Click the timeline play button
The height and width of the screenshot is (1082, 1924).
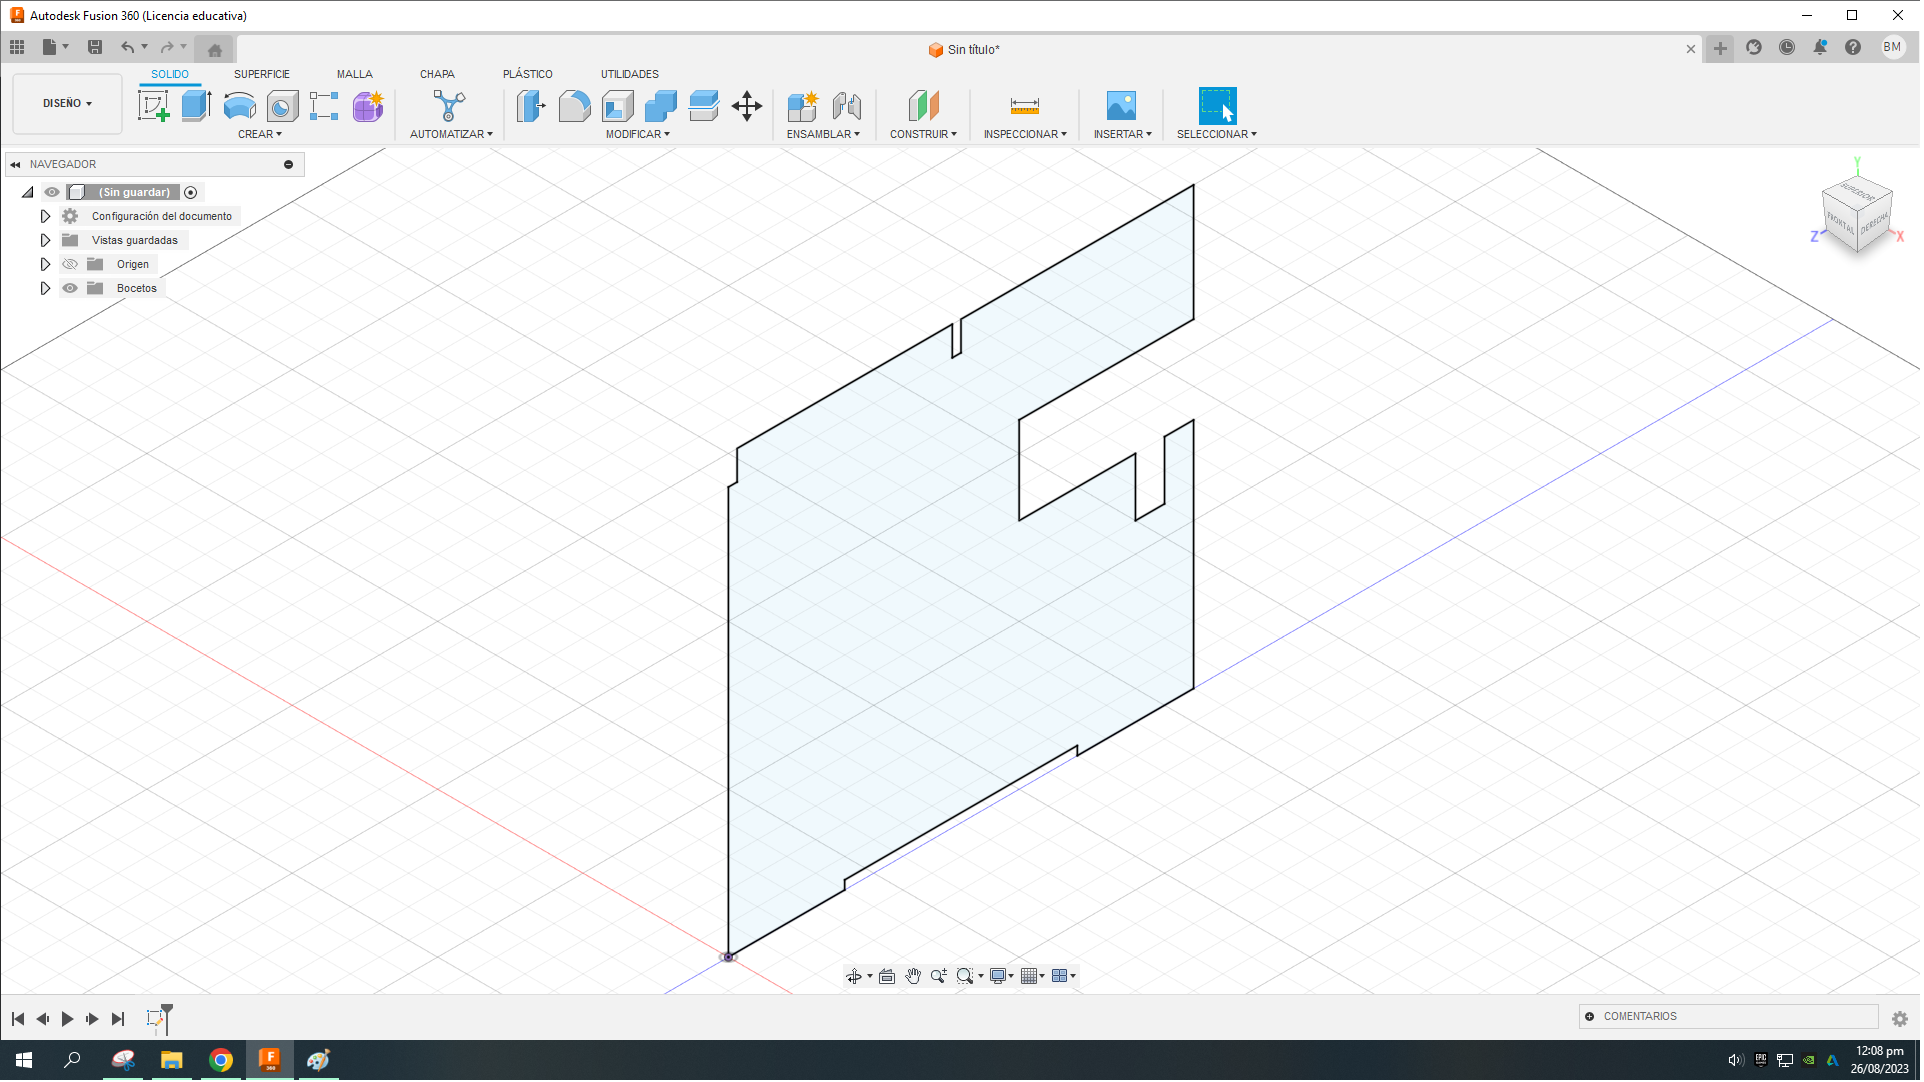pyautogui.click(x=67, y=1020)
